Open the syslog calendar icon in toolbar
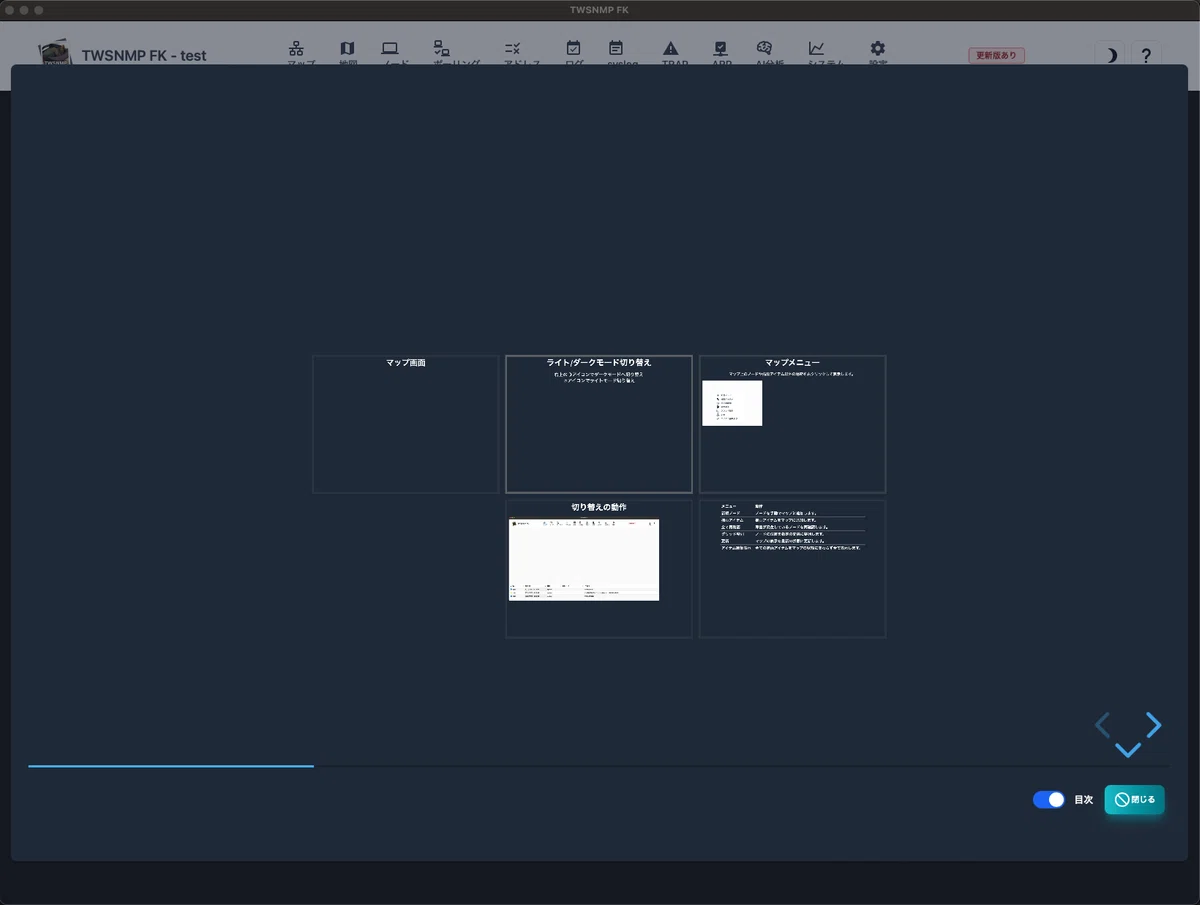This screenshot has height=905, width=1200. tap(616, 48)
